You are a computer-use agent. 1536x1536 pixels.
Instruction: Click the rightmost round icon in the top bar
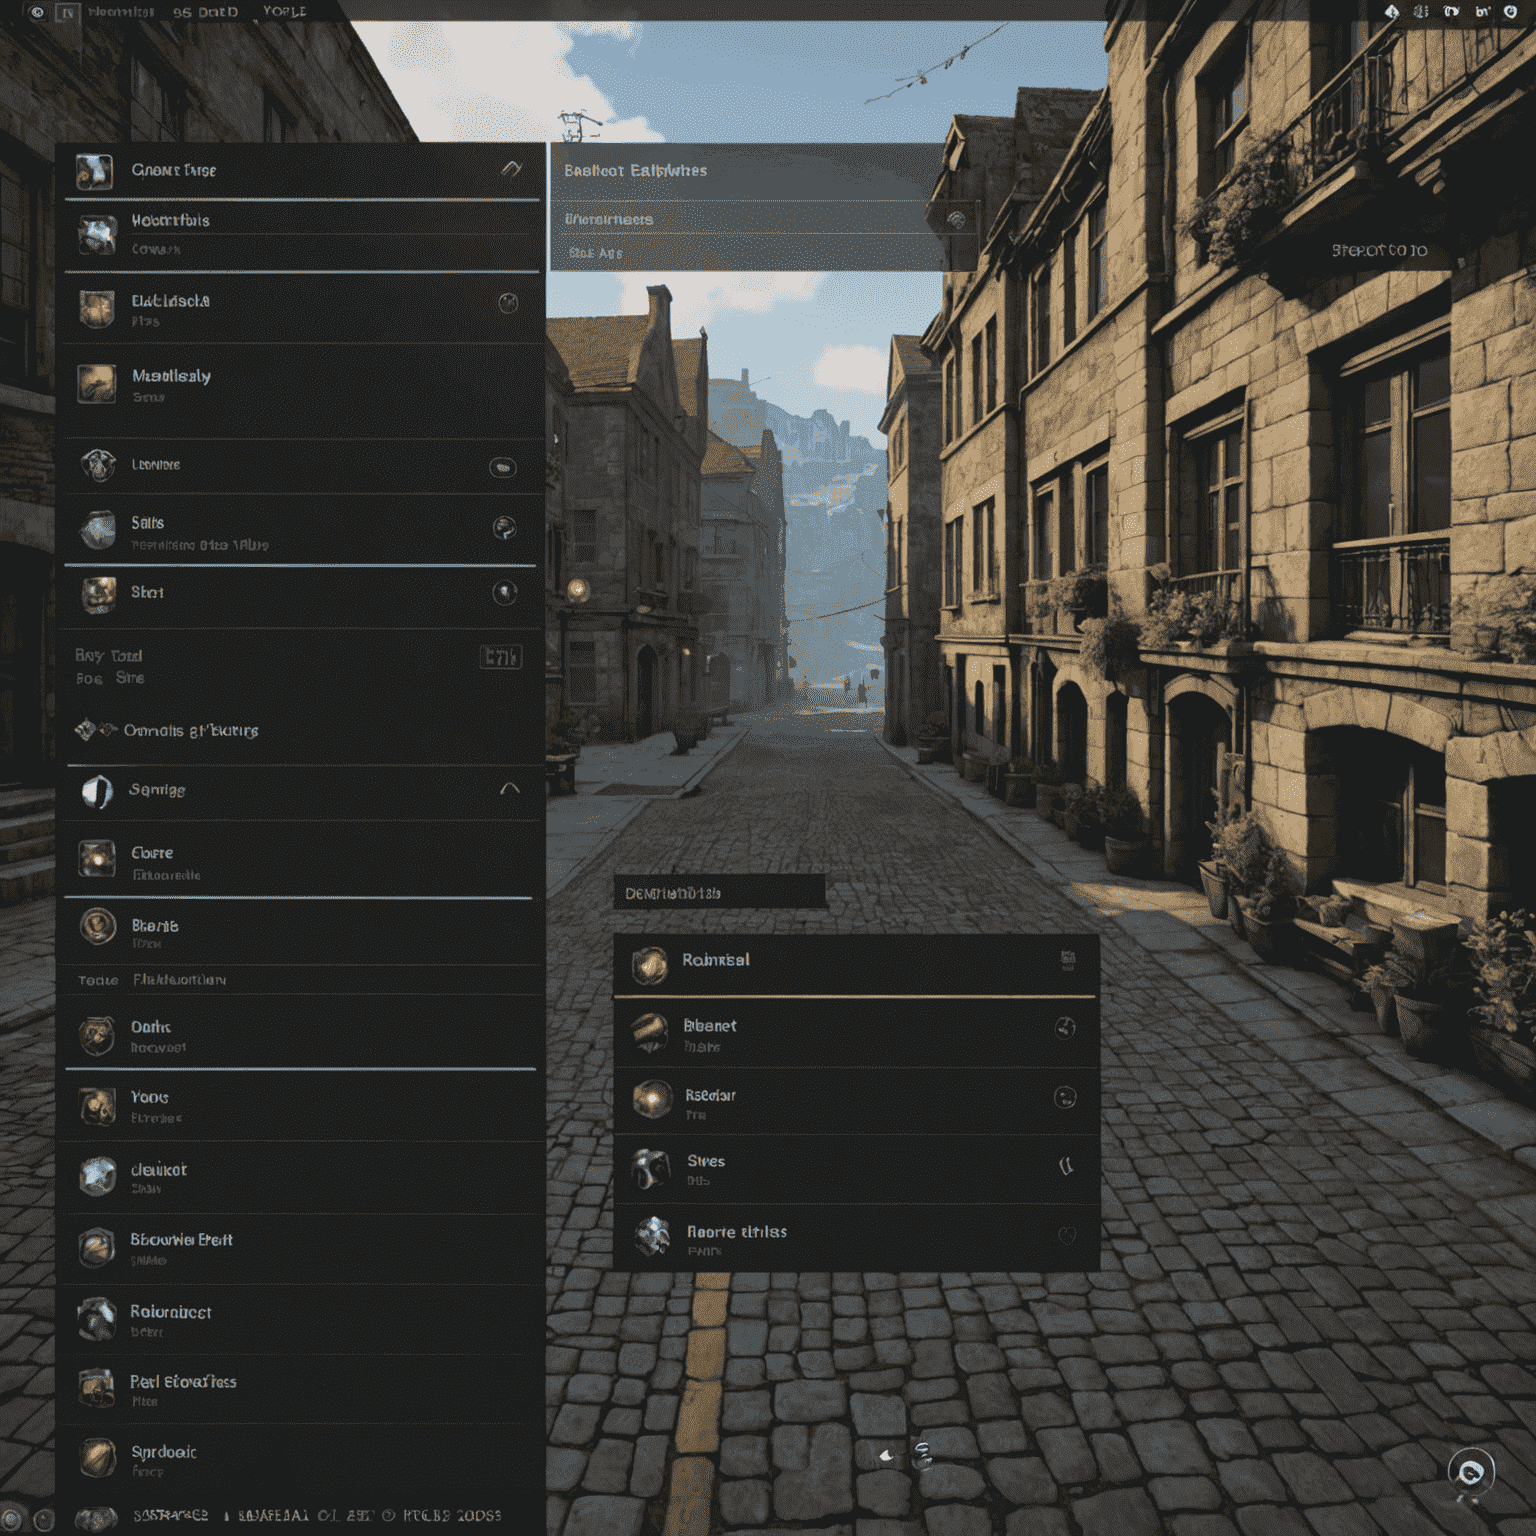[1511, 12]
